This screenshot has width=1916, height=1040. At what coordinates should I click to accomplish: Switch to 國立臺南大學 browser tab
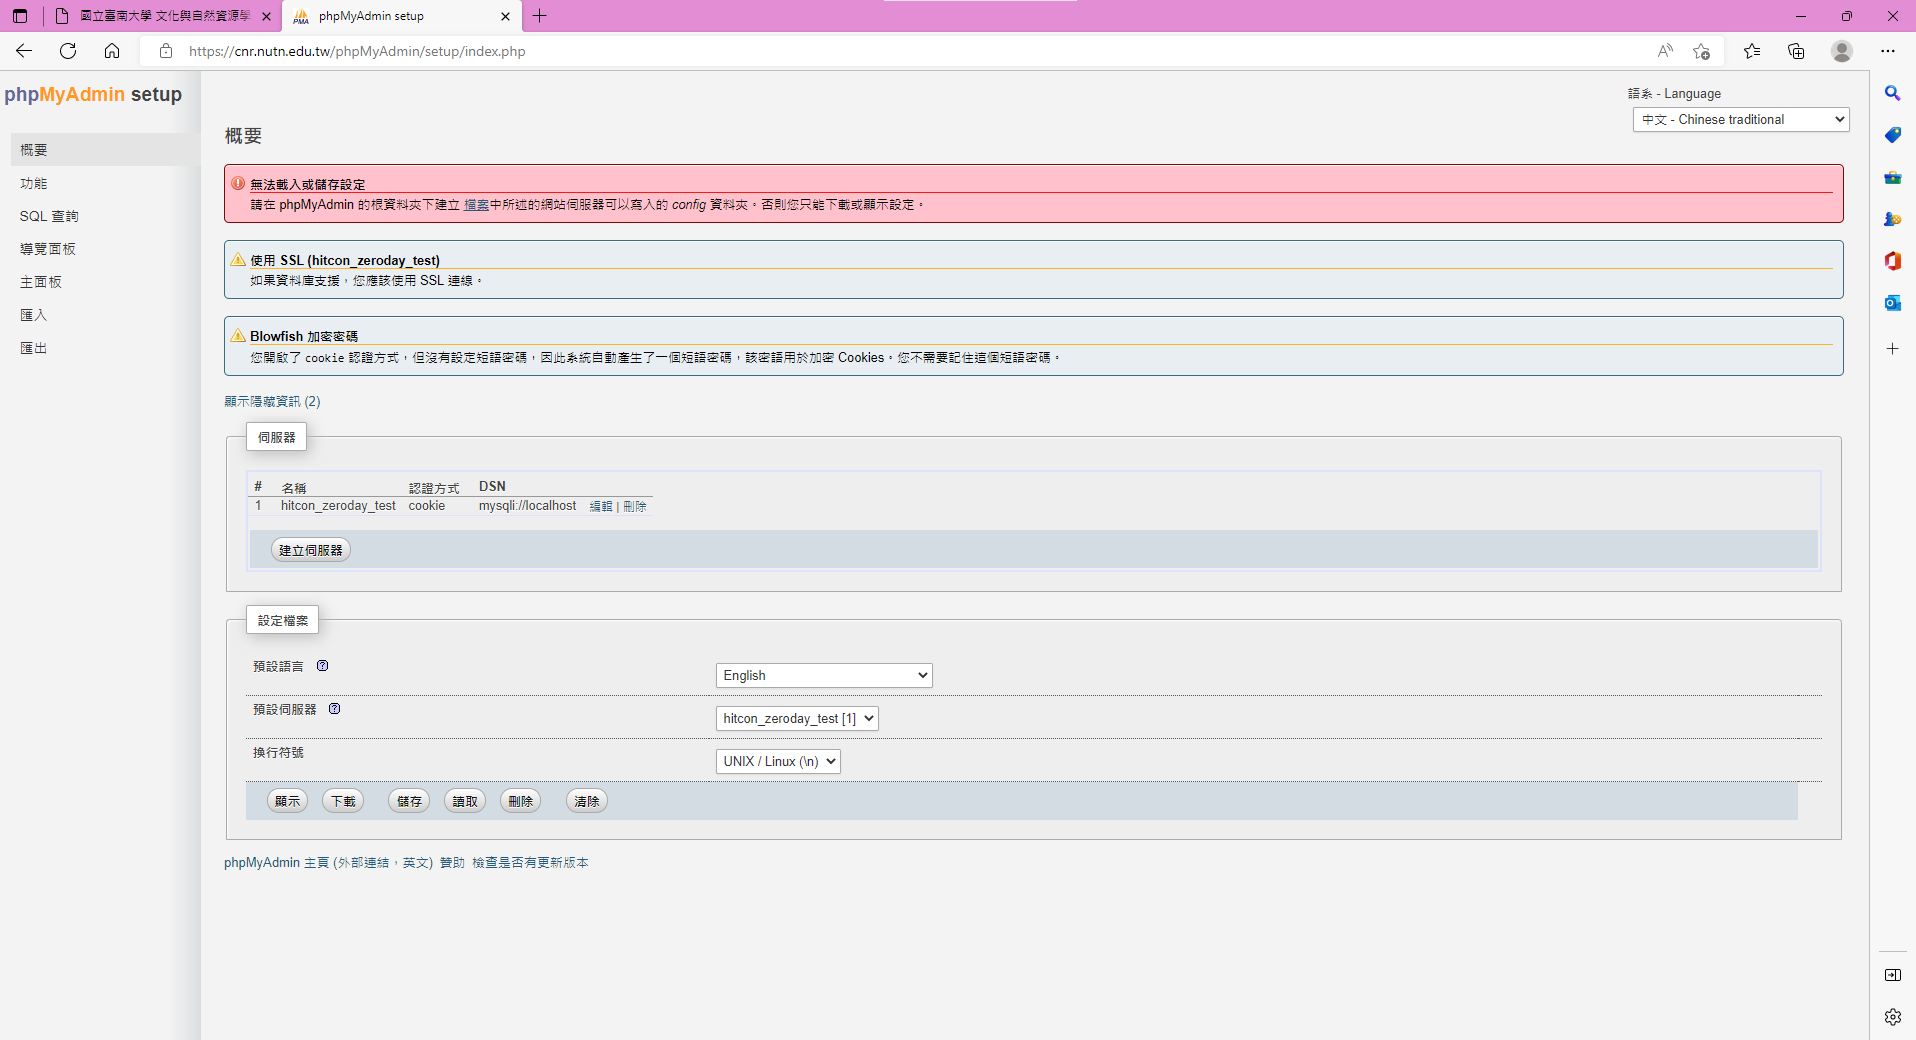pos(165,16)
